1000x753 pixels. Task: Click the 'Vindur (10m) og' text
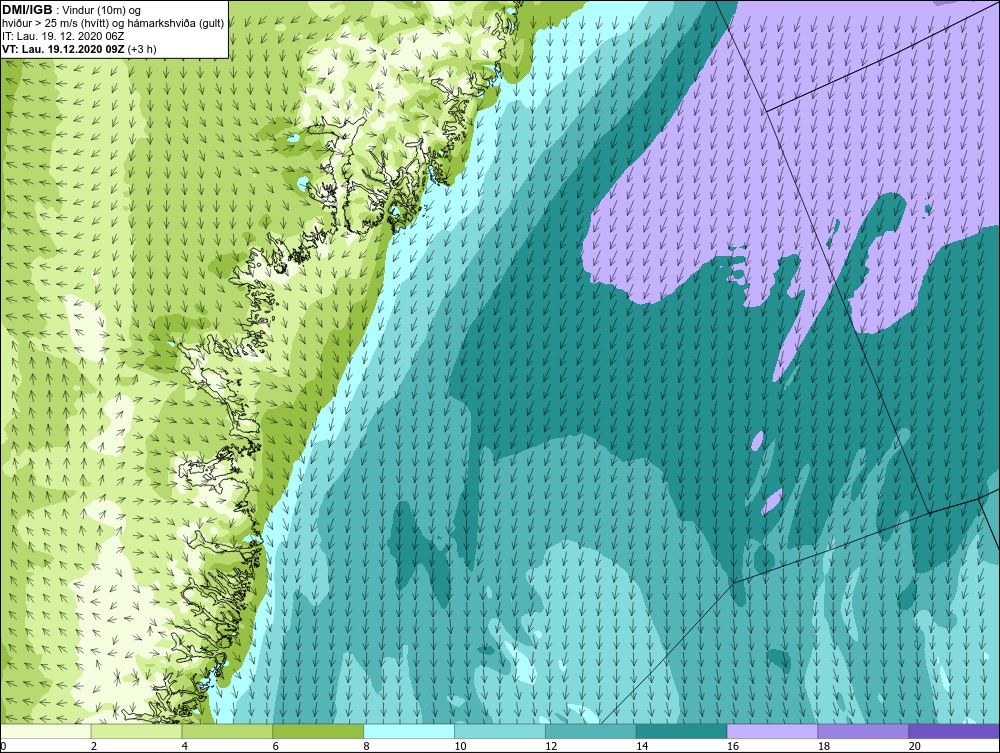coord(102,11)
